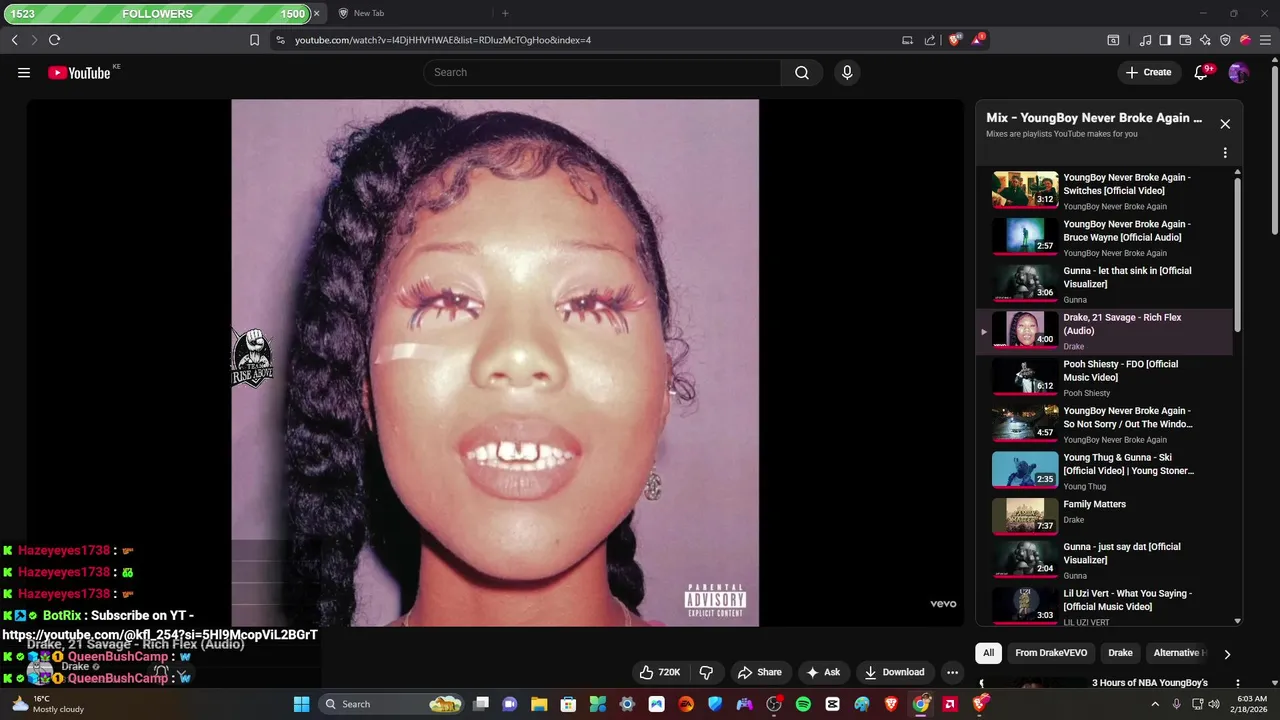Click the search magnifier button

802,72
